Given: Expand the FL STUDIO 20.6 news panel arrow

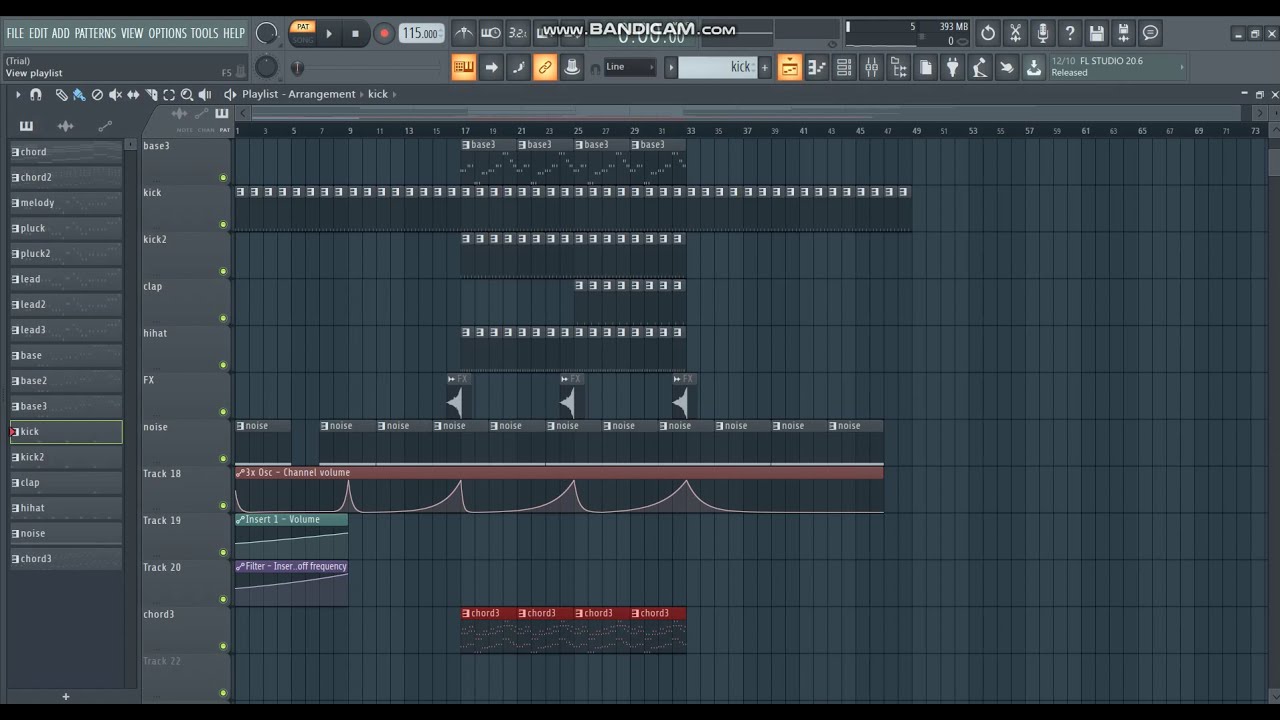Looking at the screenshot, I should (x=1182, y=67).
